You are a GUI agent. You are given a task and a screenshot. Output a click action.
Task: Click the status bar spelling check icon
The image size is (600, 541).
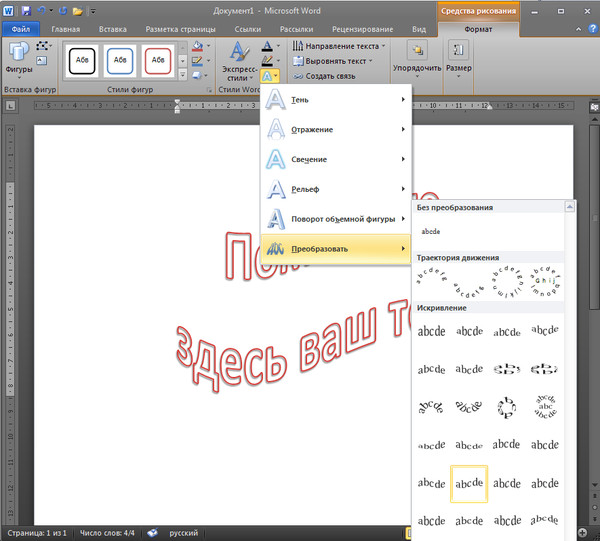[x=152, y=533]
